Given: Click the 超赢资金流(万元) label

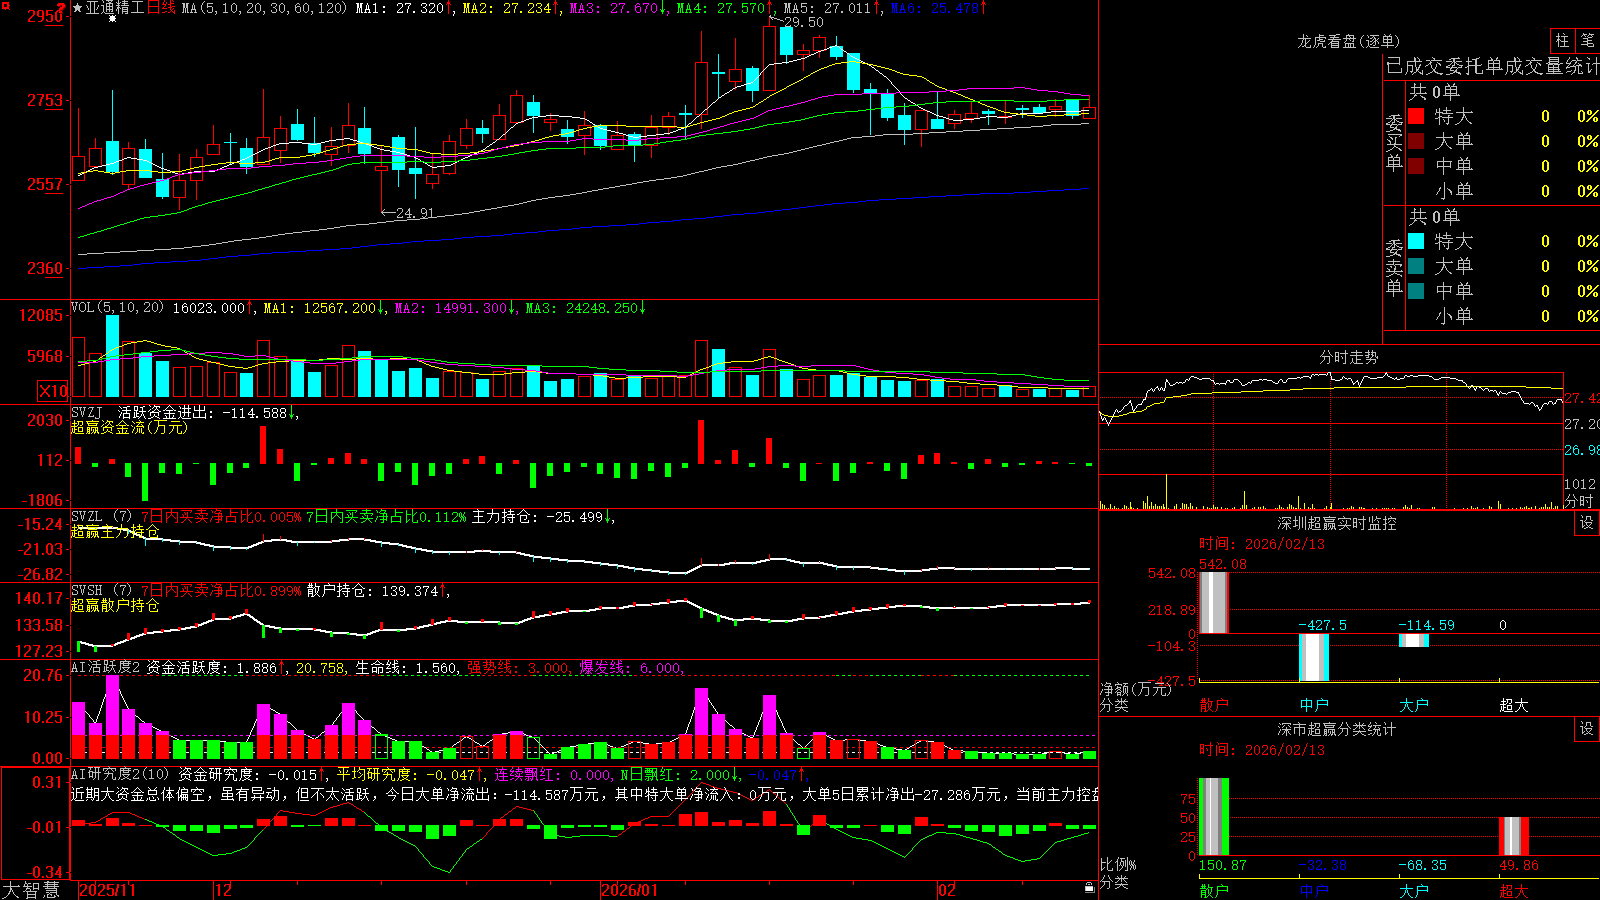Looking at the screenshot, I should pyautogui.click(x=129, y=427).
